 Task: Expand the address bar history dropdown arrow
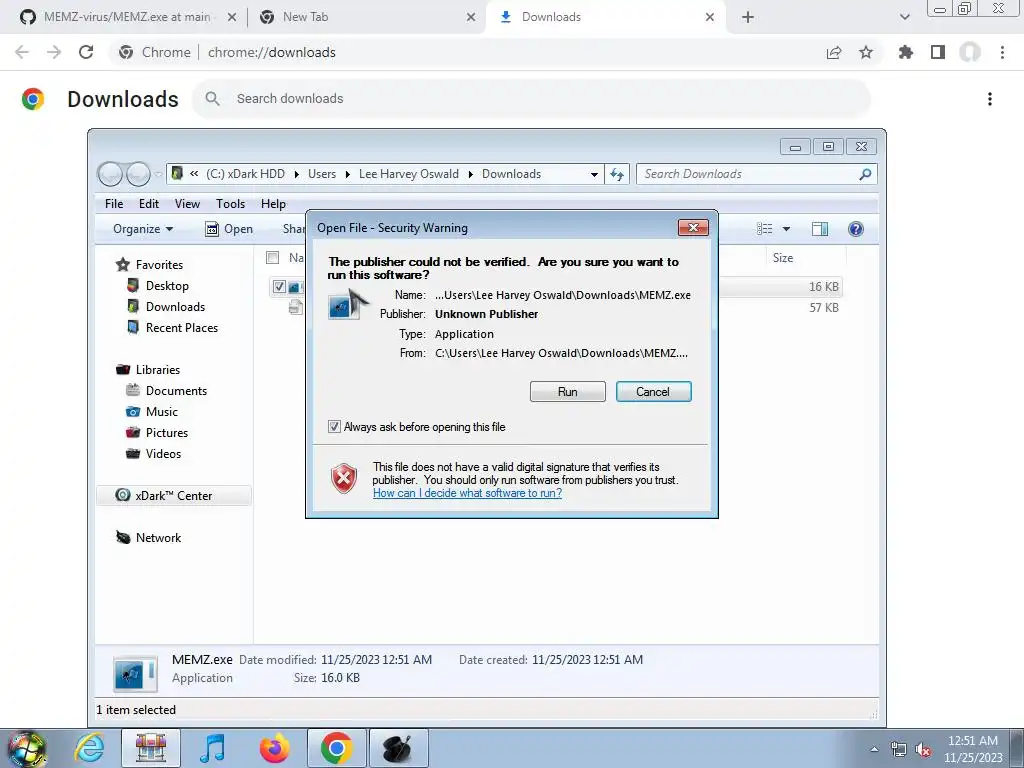tap(594, 174)
